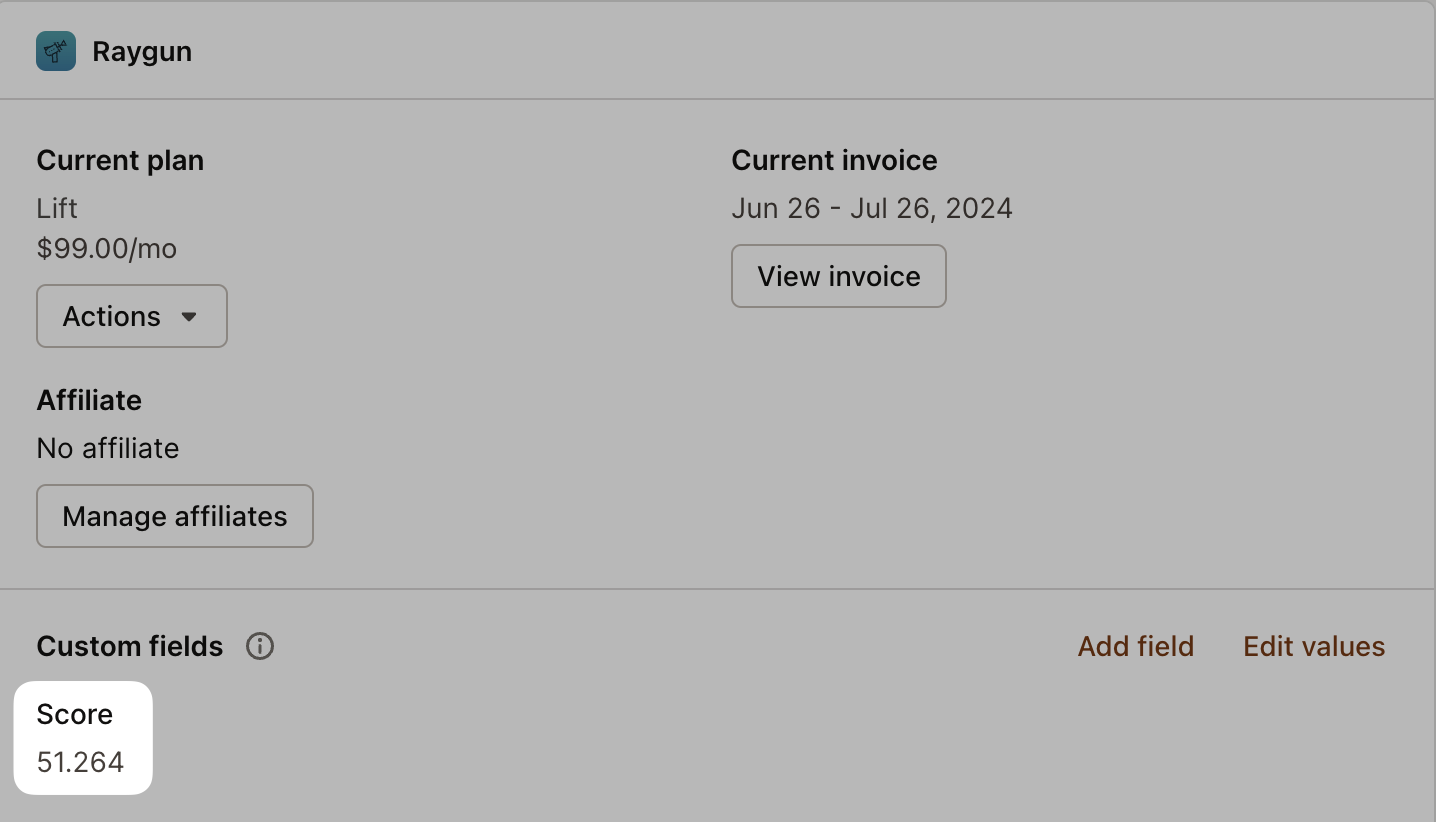Click the View invoice button
This screenshot has width=1436, height=822.
pyautogui.click(x=838, y=276)
